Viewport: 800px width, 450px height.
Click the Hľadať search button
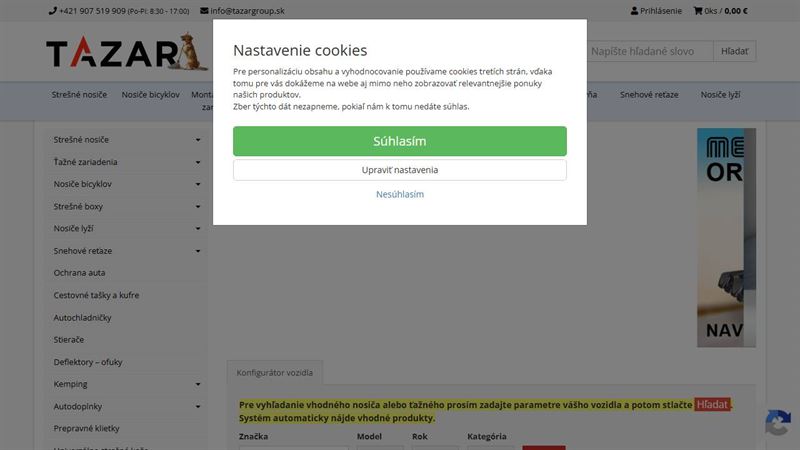(735, 51)
